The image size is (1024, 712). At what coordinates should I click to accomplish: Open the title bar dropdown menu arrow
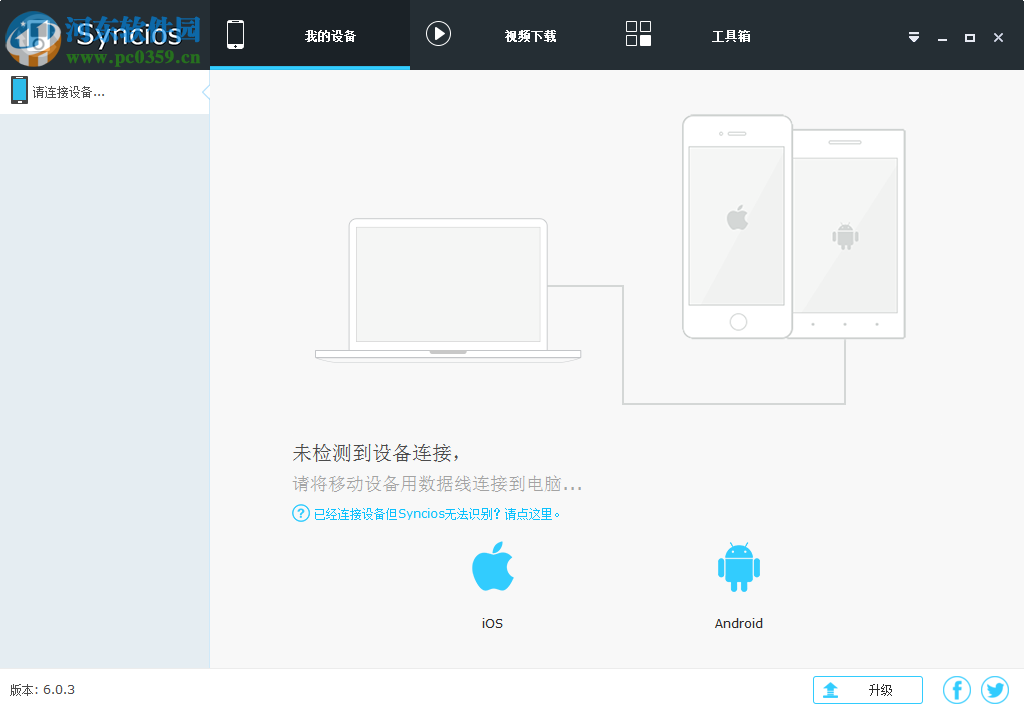[x=913, y=36]
